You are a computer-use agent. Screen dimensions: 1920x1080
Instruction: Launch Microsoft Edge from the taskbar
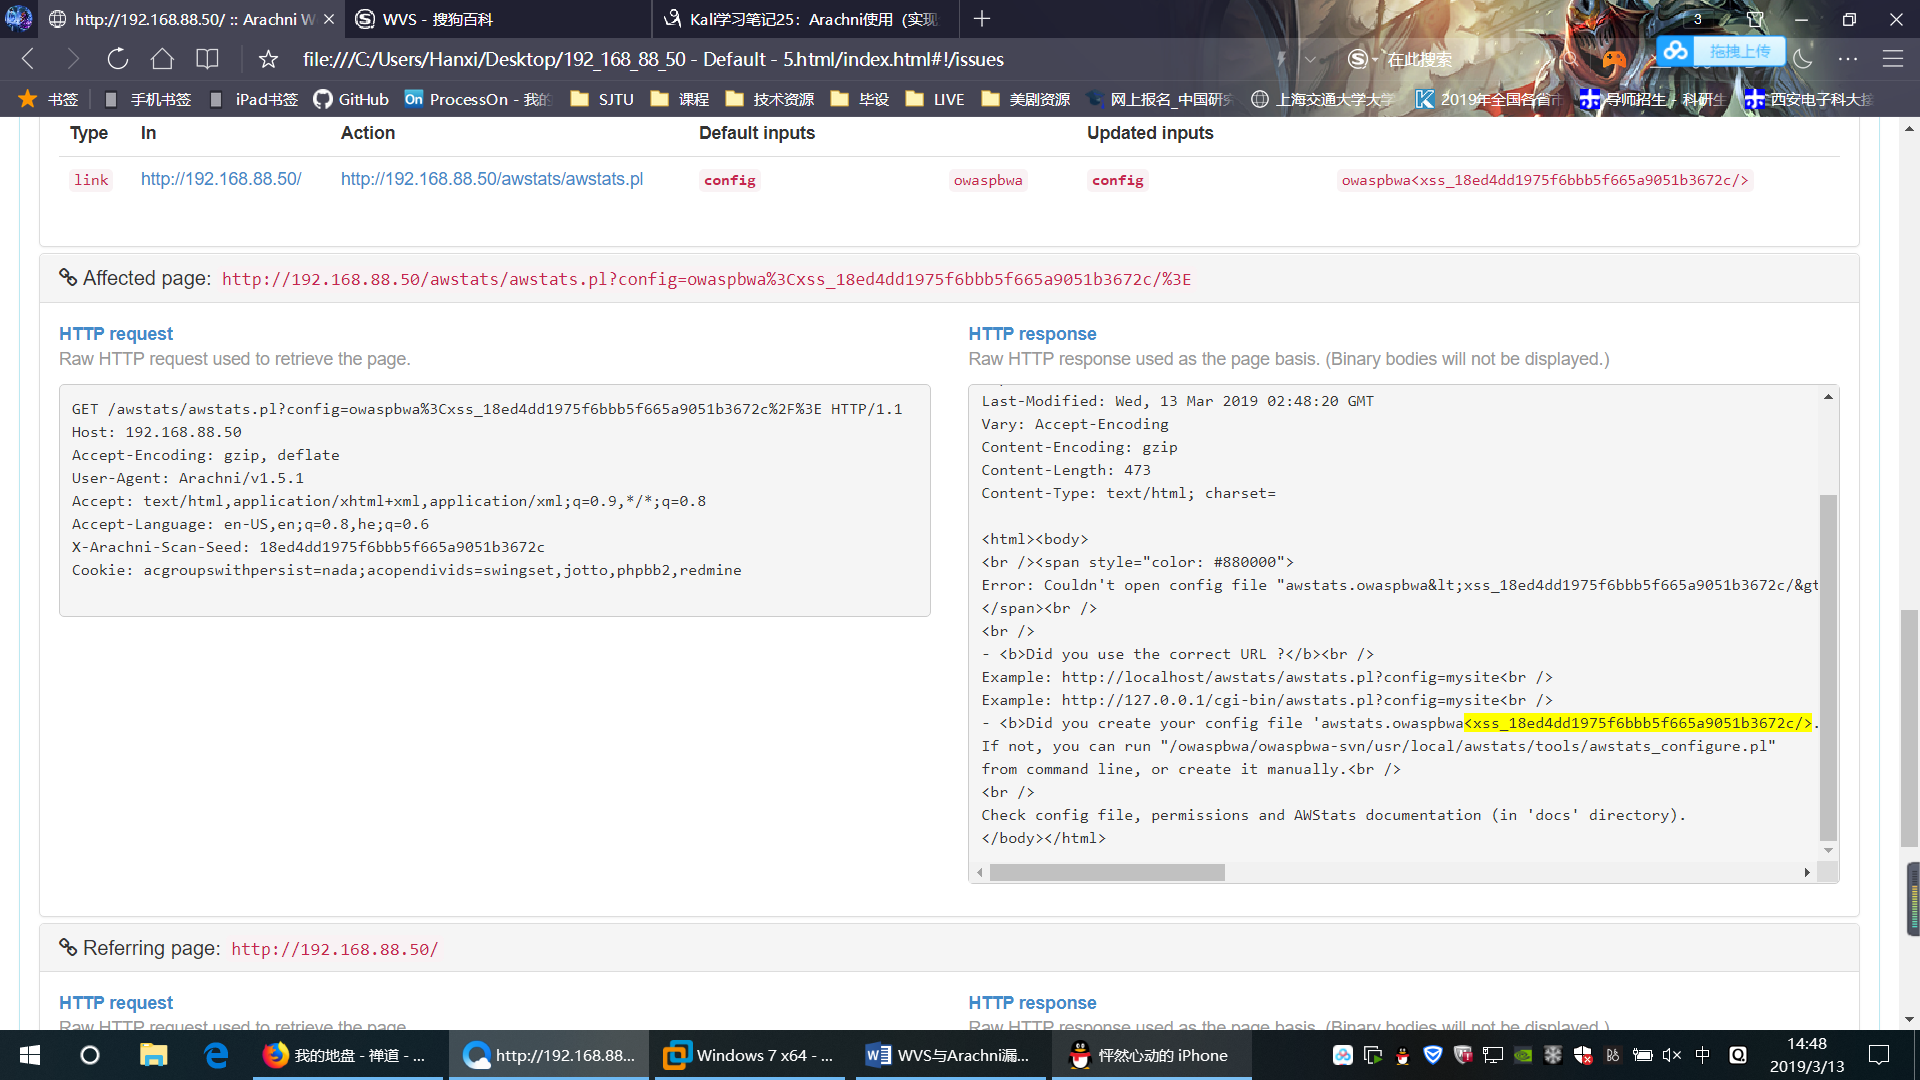click(x=216, y=1055)
